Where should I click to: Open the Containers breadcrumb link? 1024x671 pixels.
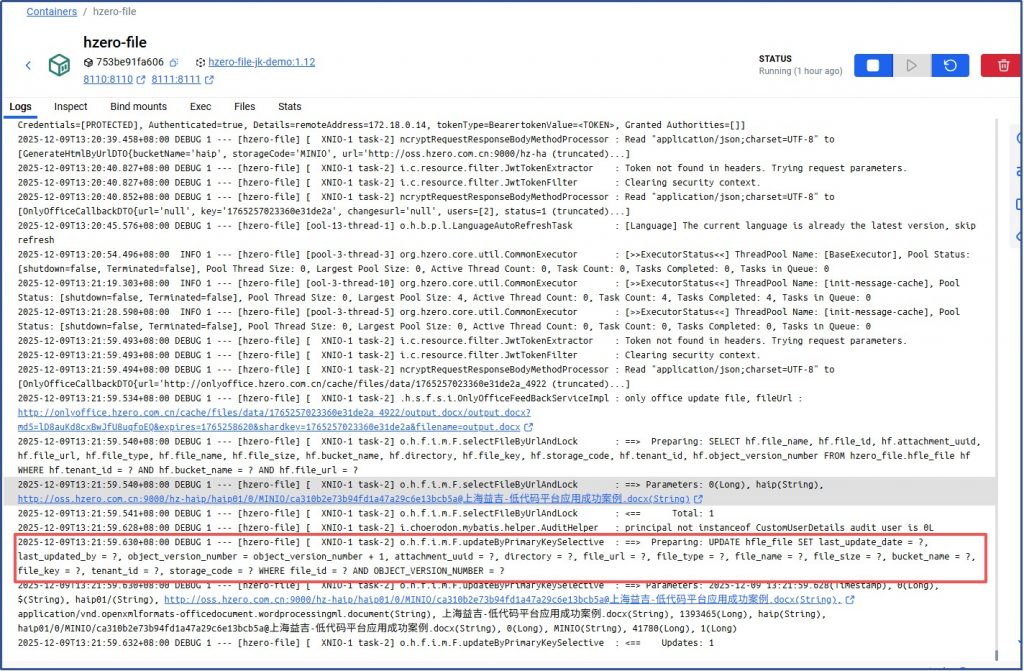tap(51, 12)
